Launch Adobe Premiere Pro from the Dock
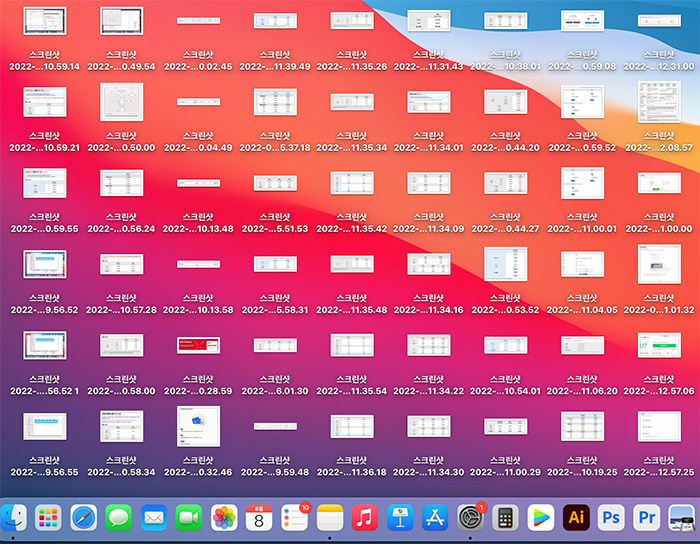 (646, 518)
